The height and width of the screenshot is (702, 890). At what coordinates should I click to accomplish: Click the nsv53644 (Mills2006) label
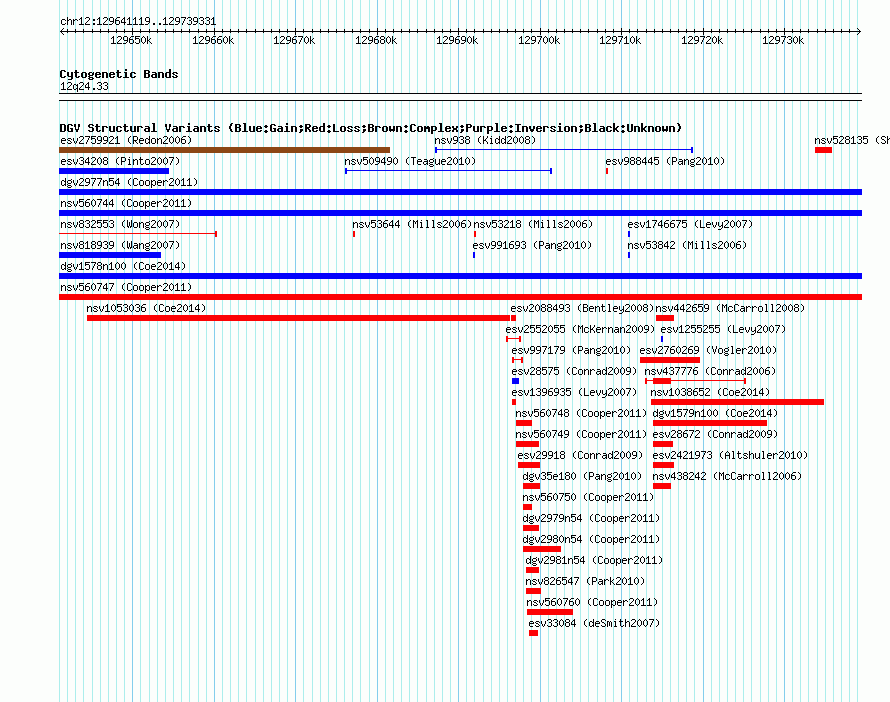[412, 224]
